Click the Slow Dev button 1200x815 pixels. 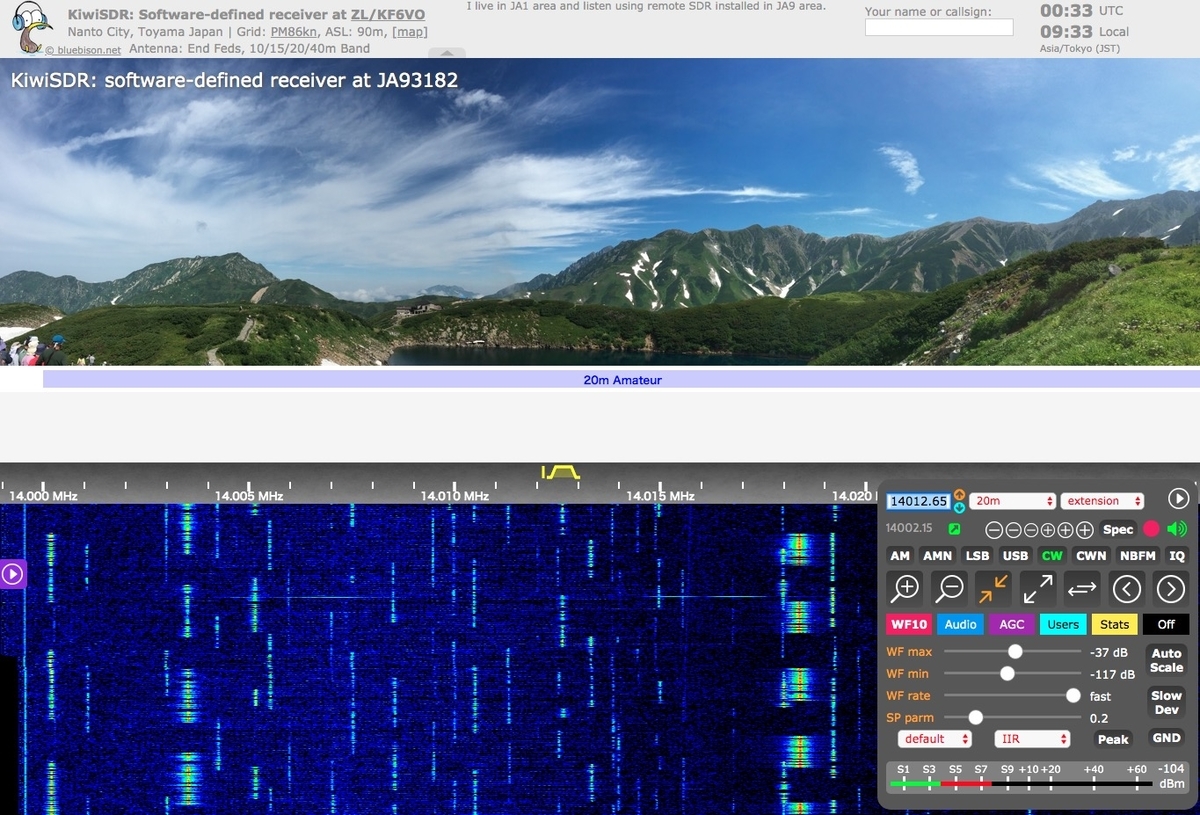pos(1166,703)
